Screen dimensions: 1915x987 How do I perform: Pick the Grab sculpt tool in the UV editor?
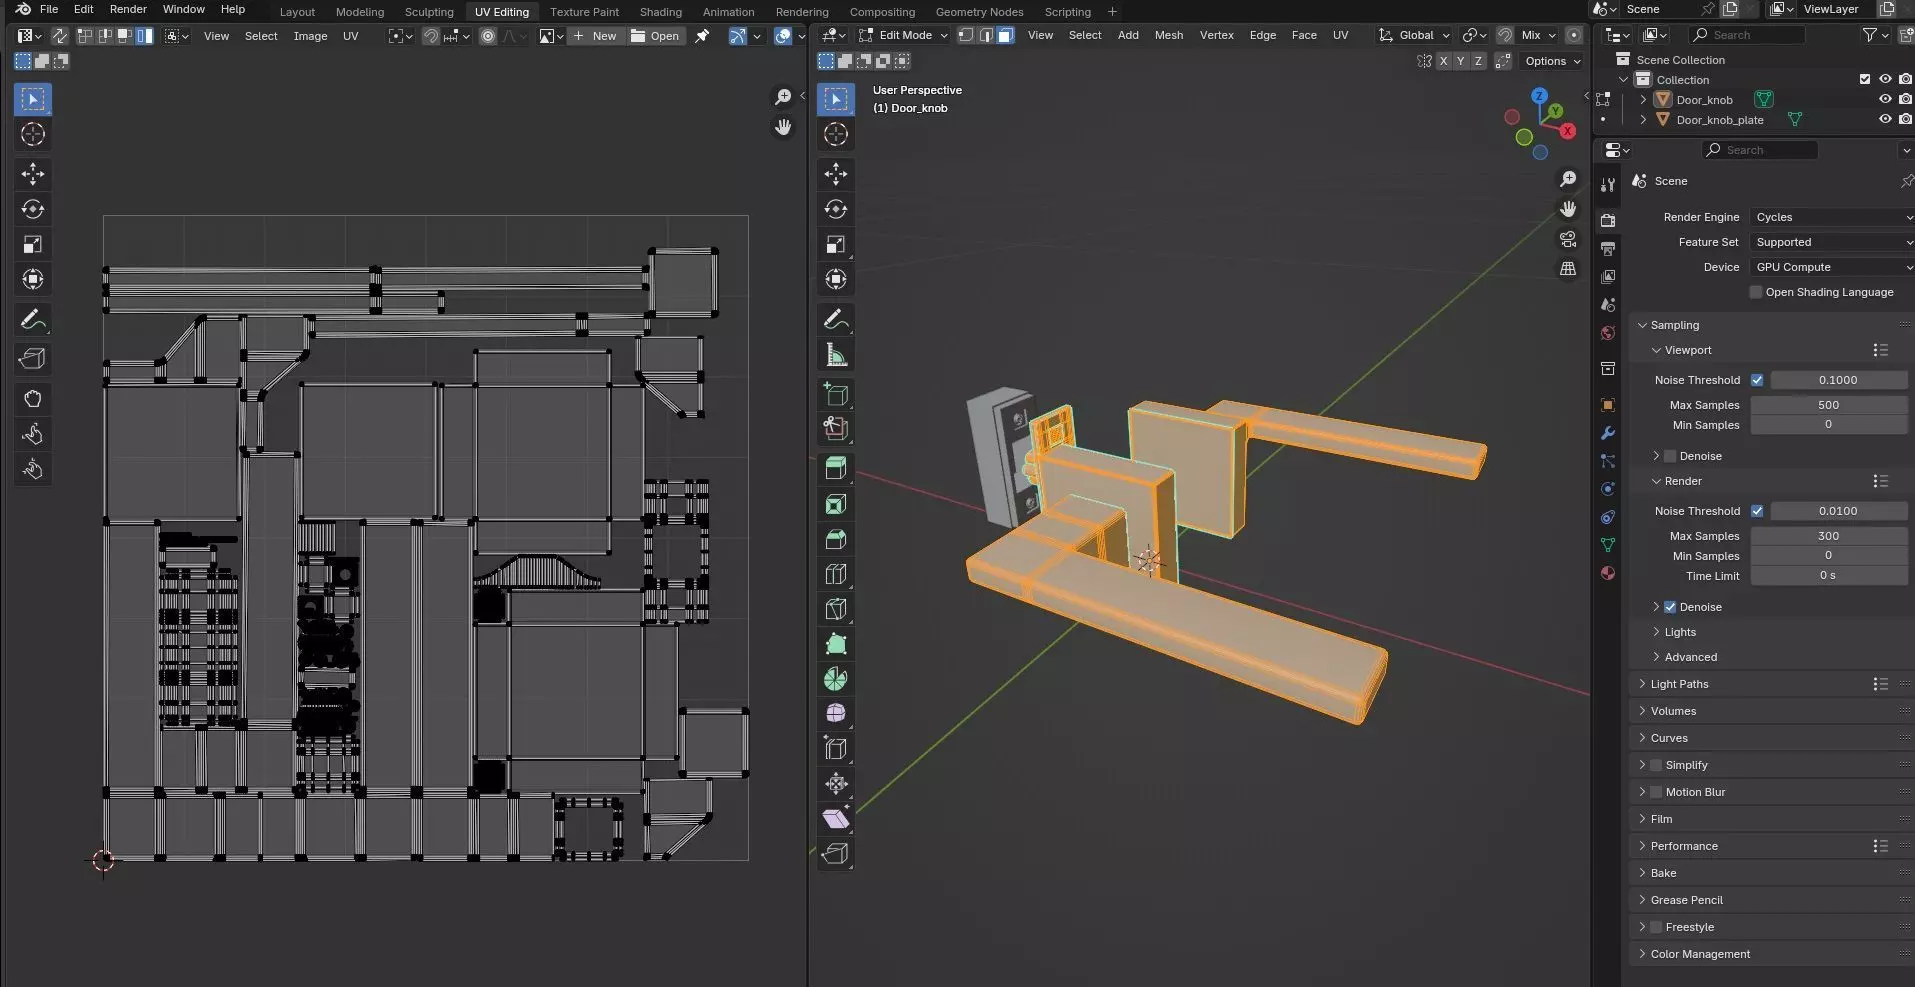[x=33, y=399]
